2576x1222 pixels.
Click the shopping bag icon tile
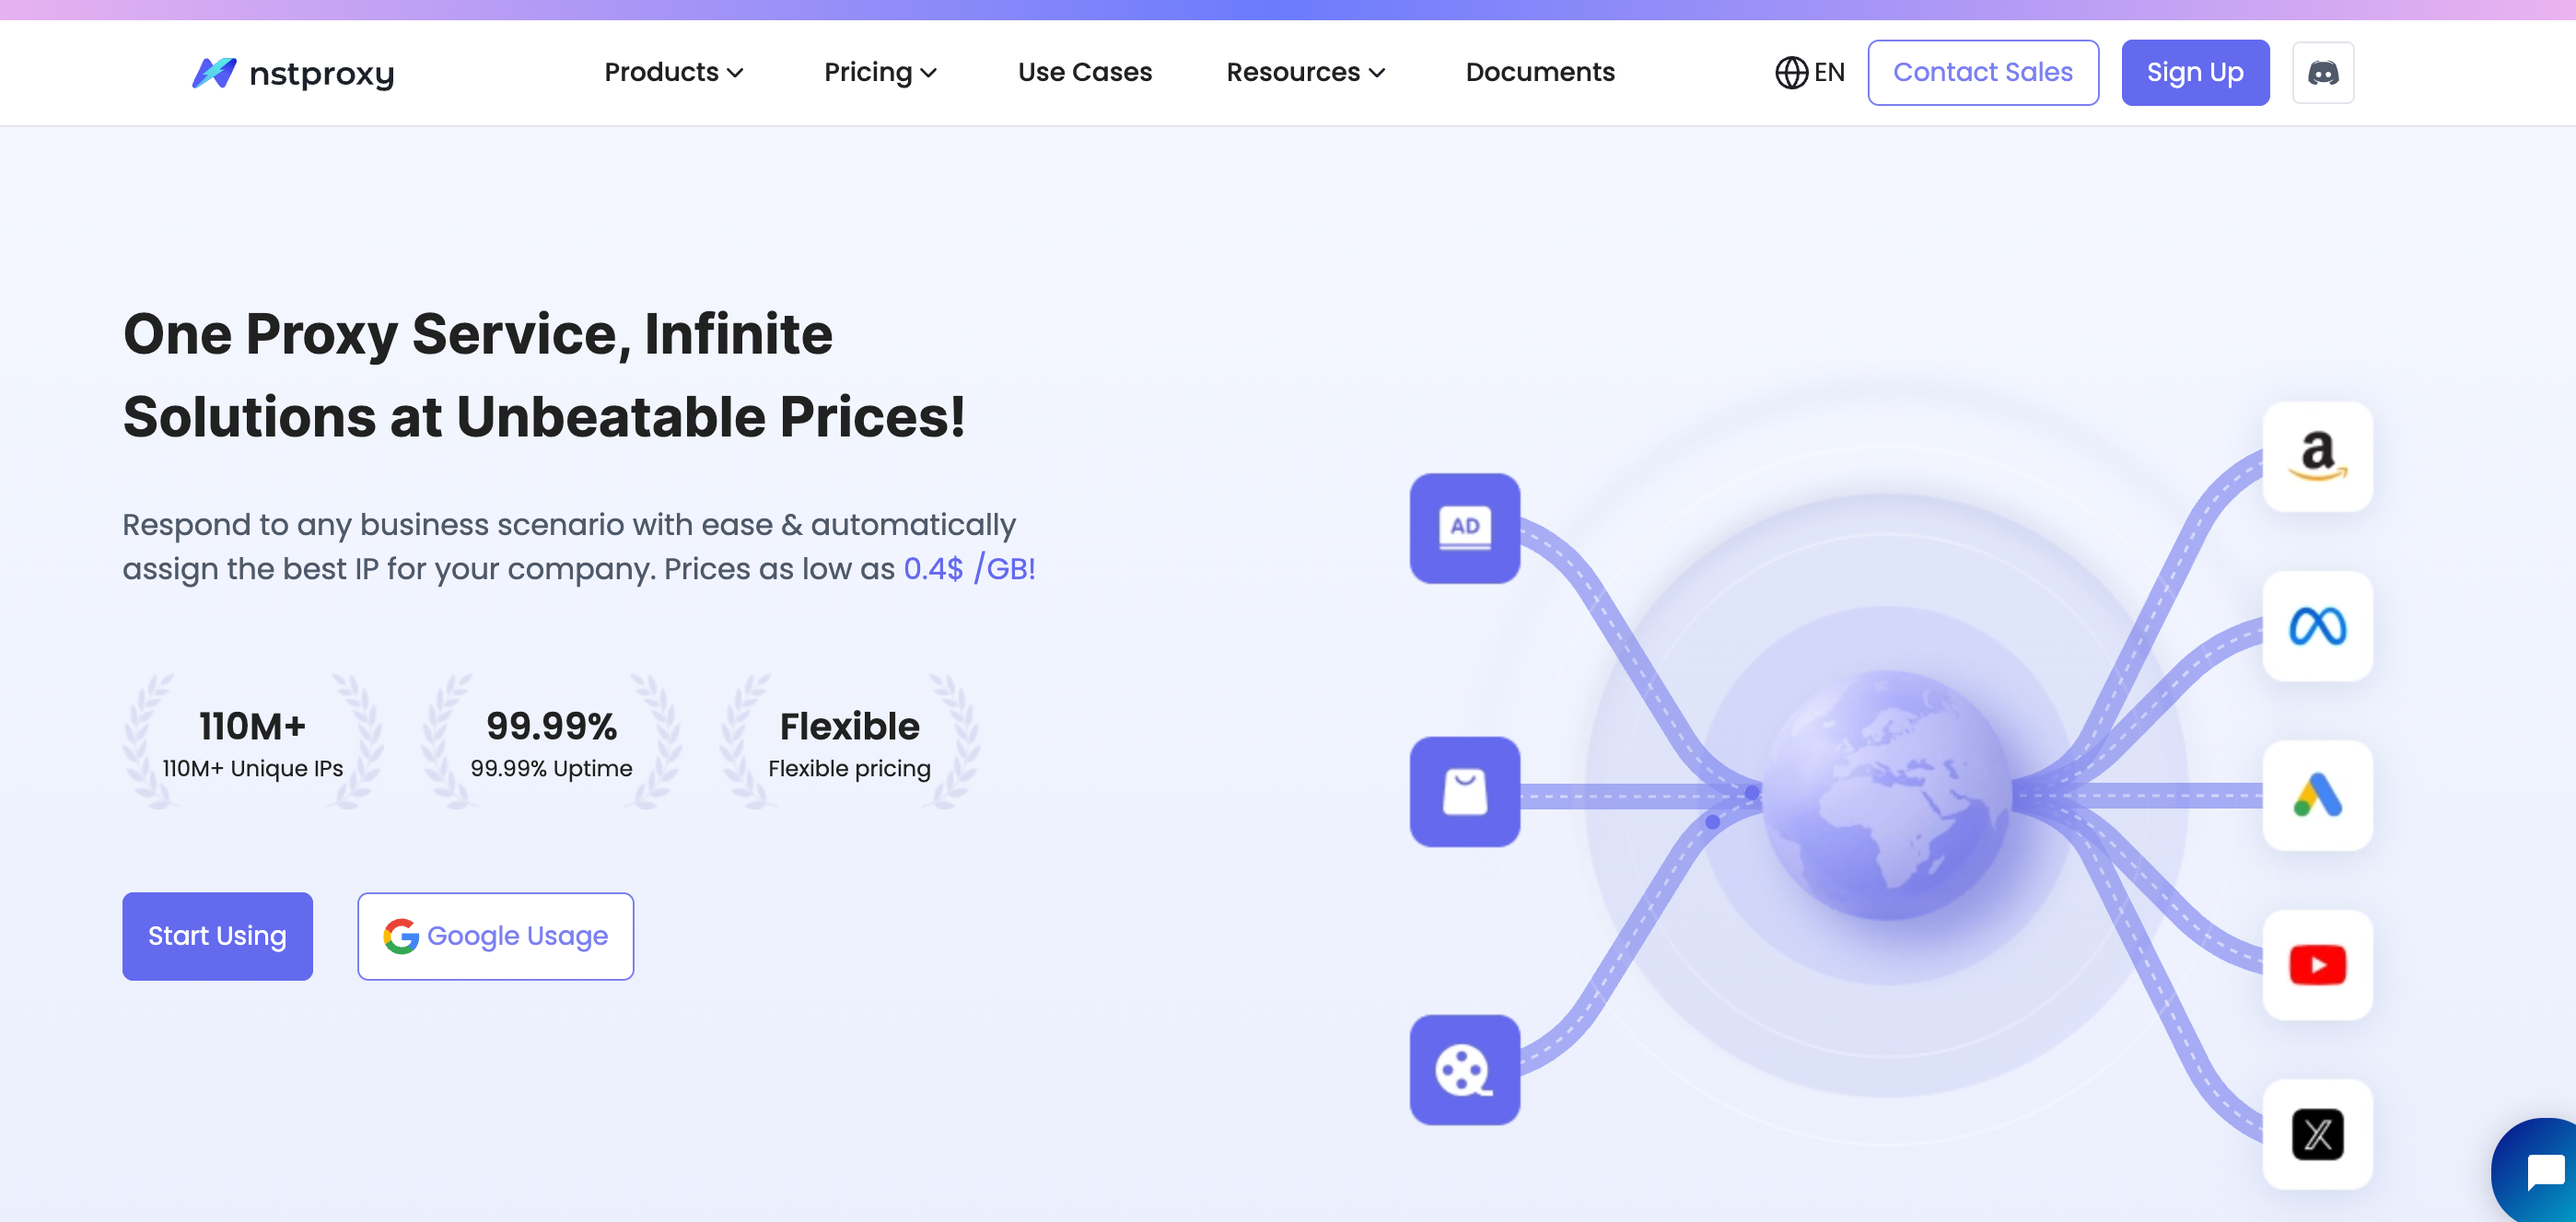tap(1464, 792)
